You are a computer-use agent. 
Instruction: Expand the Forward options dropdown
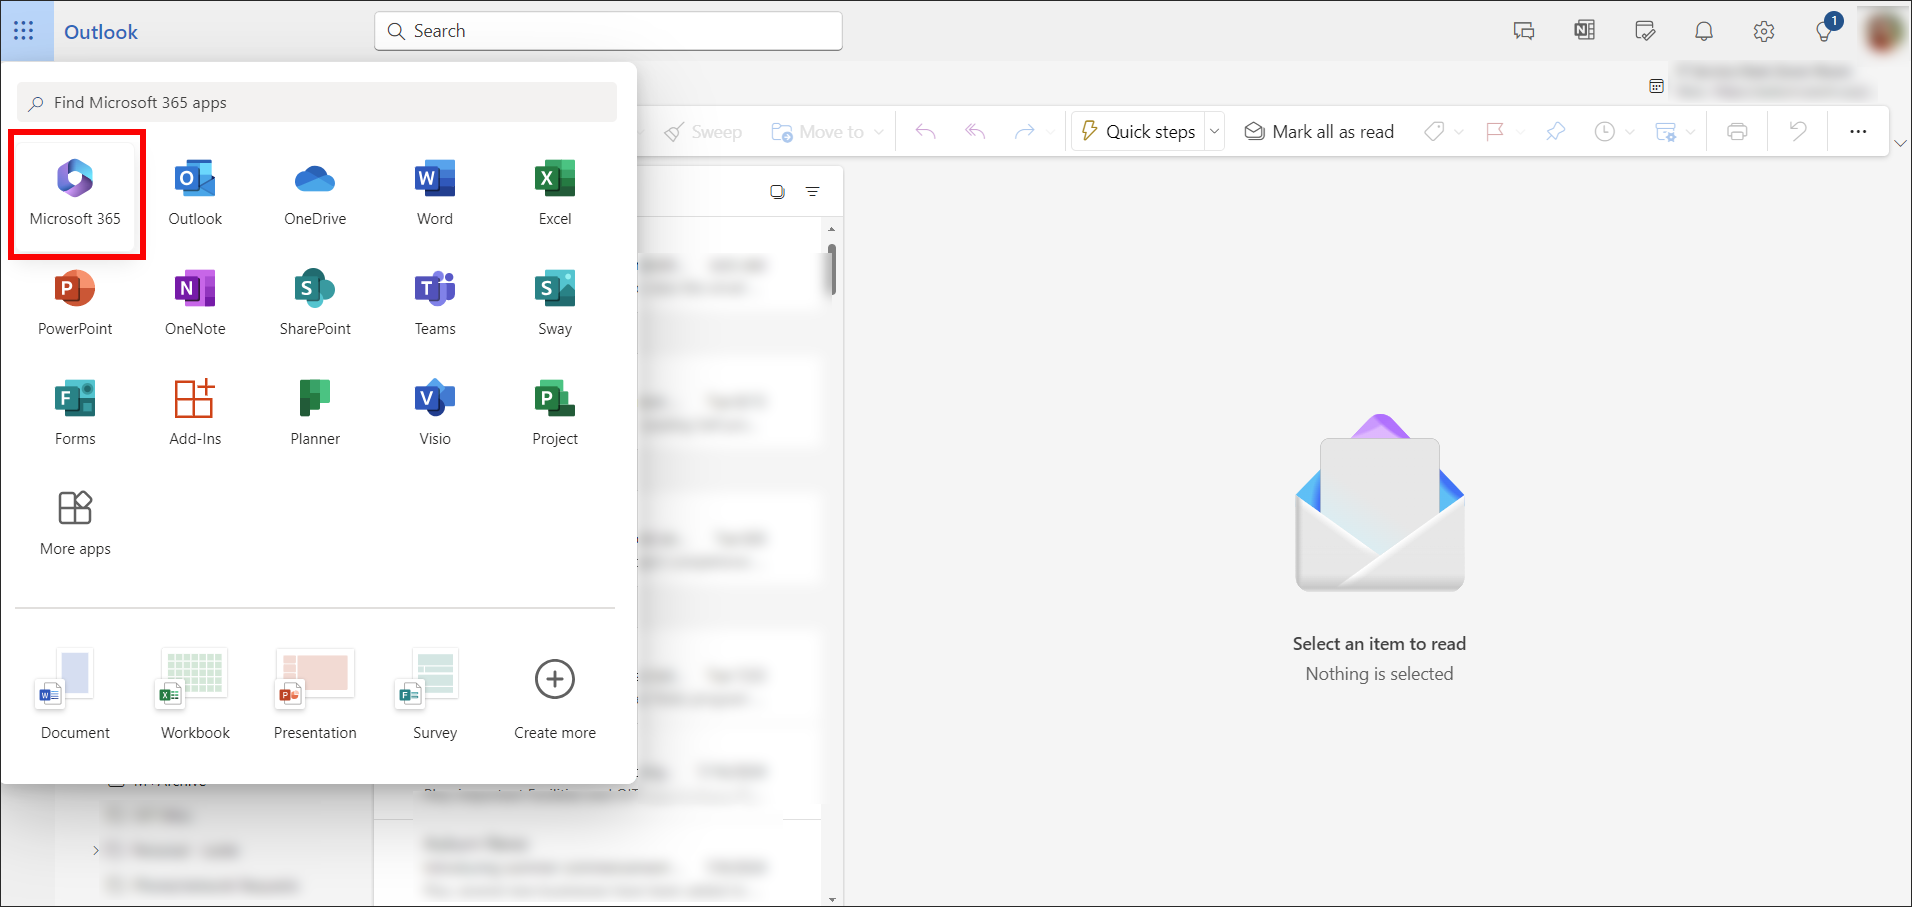(x=1049, y=132)
